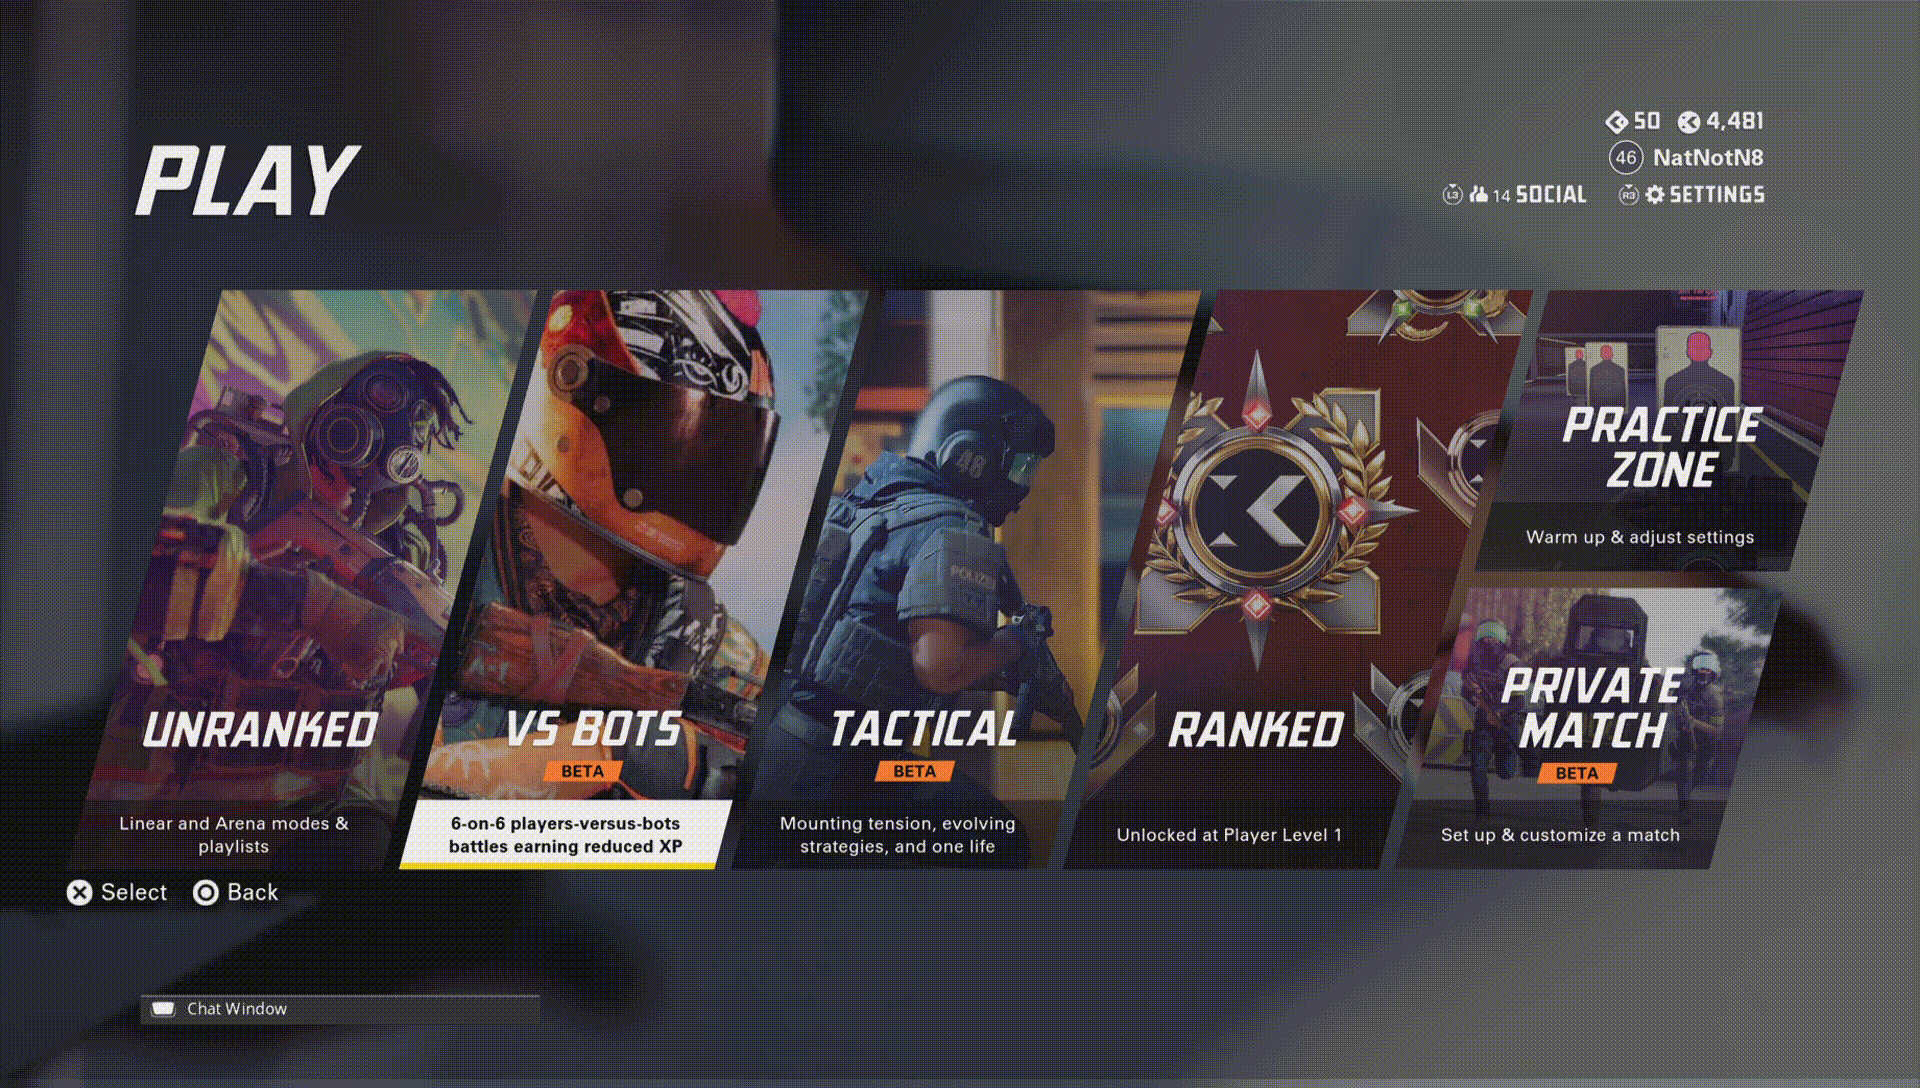Click the L3 stick prompt icon
The height and width of the screenshot is (1088, 1920).
tap(1453, 195)
